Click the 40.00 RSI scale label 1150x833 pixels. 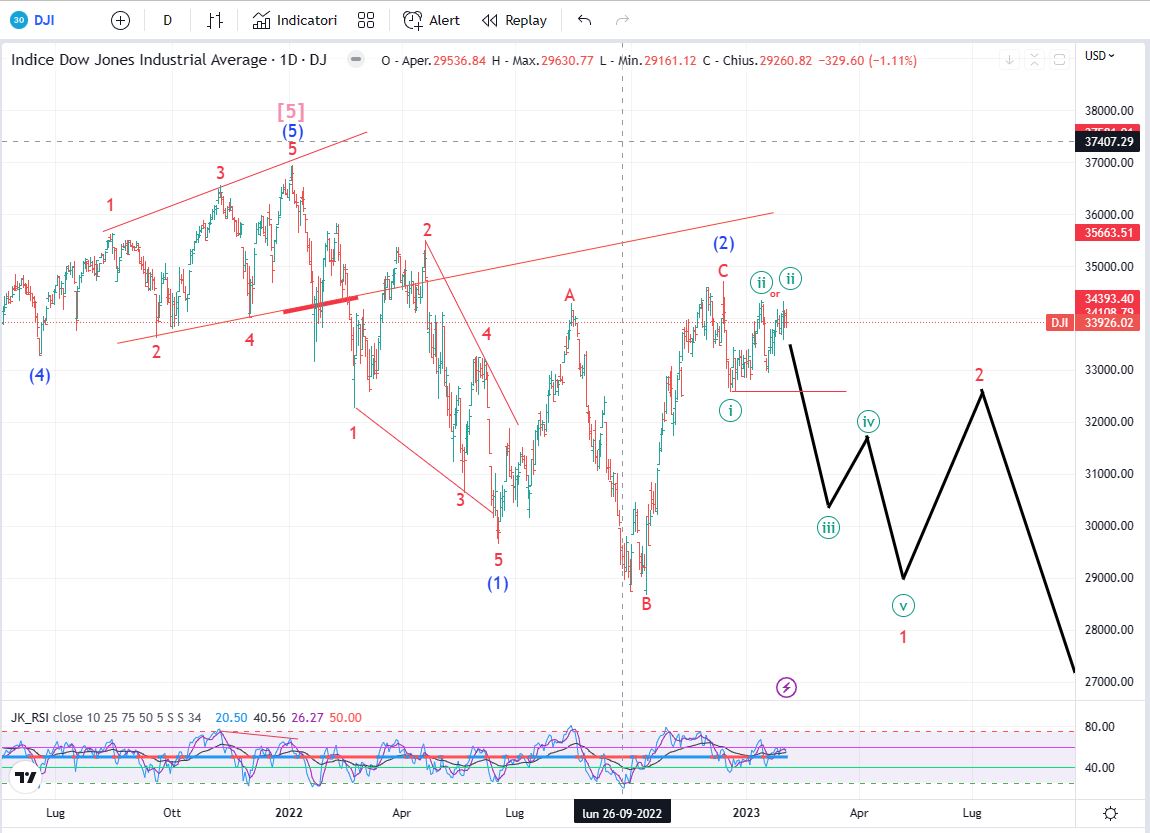click(x=1099, y=768)
